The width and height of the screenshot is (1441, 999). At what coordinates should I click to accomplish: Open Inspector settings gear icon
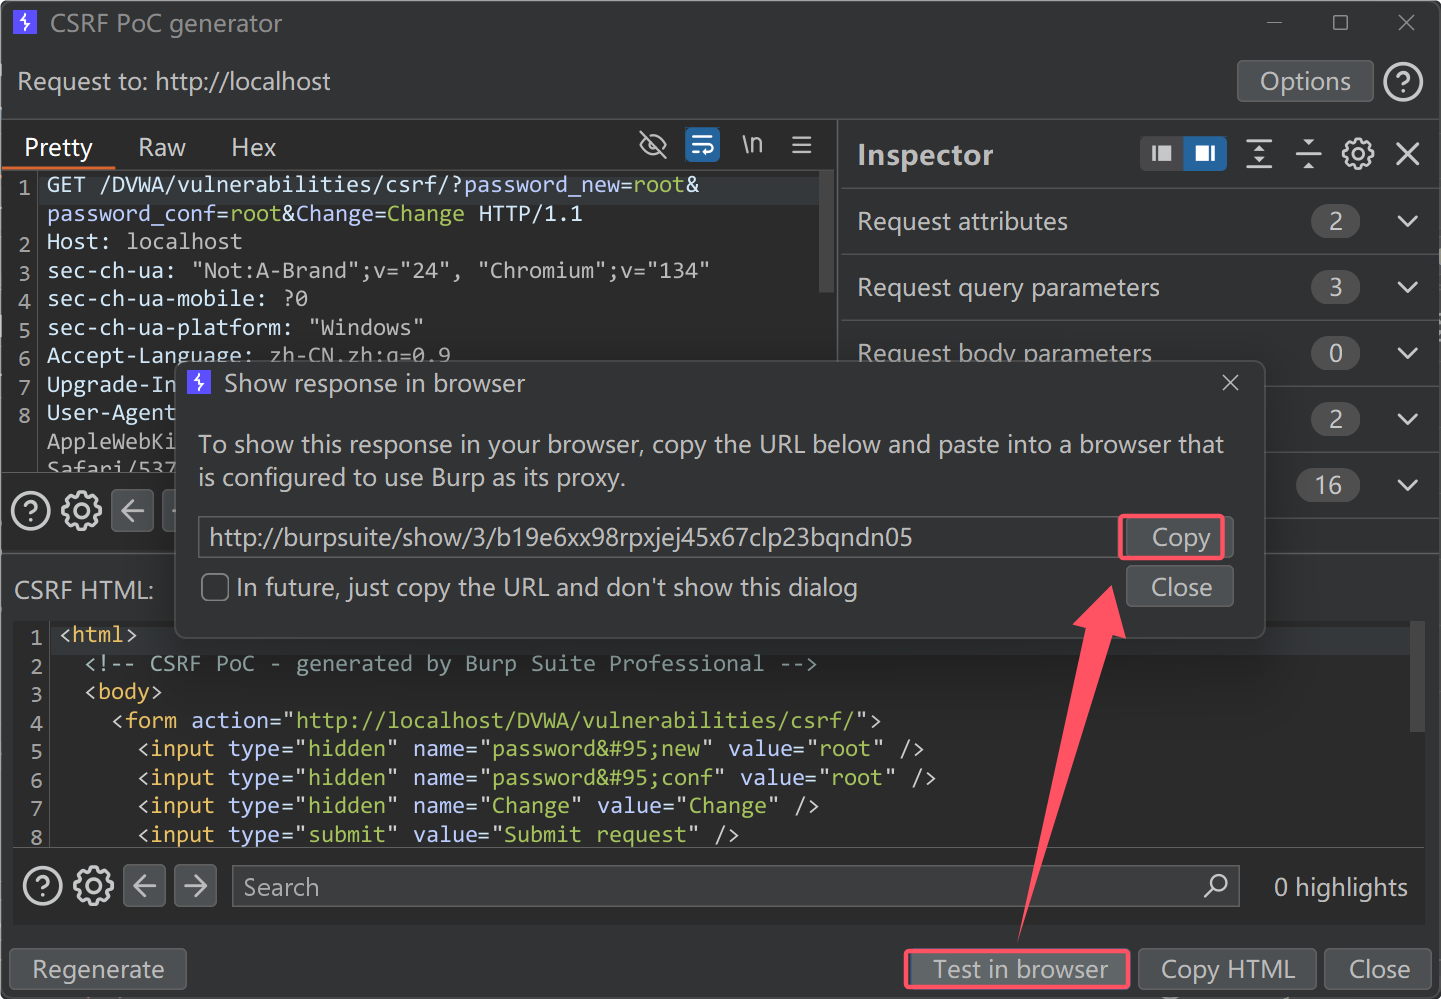tap(1358, 154)
